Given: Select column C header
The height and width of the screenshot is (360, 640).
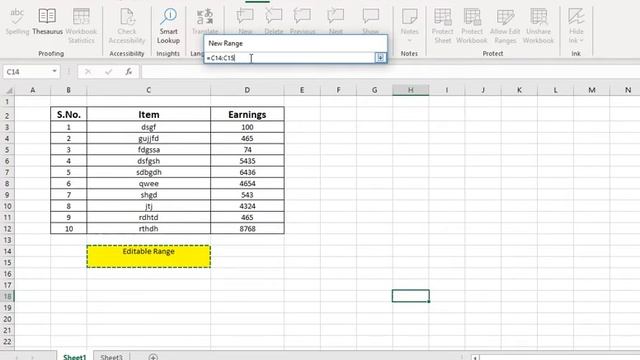Looking at the screenshot, I should [149, 90].
